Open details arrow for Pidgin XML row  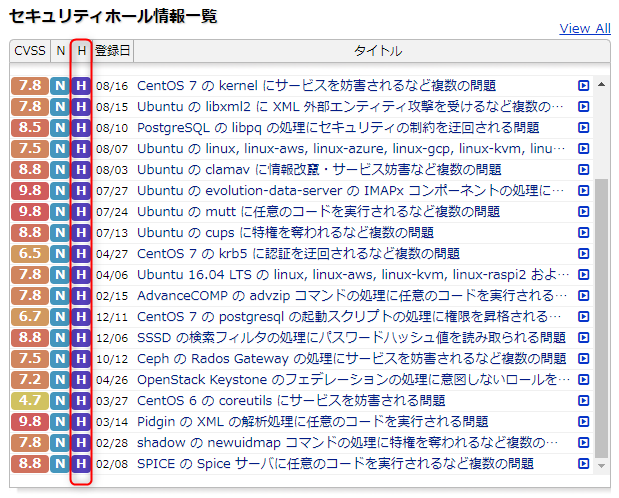click(x=583, y=422)
